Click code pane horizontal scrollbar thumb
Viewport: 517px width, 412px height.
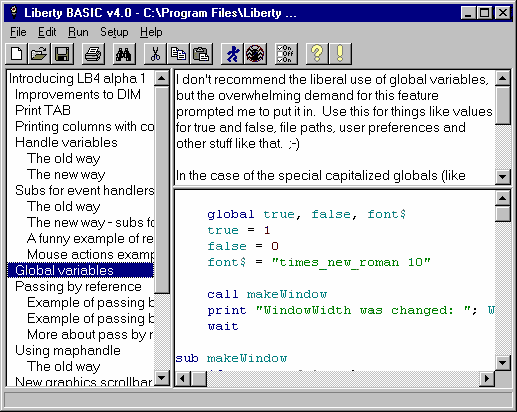click(199, 379)
